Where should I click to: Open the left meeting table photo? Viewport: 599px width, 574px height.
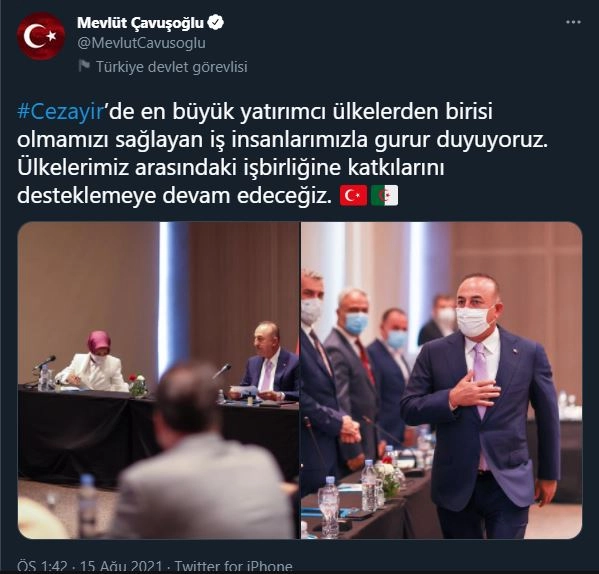click(158, 380)
